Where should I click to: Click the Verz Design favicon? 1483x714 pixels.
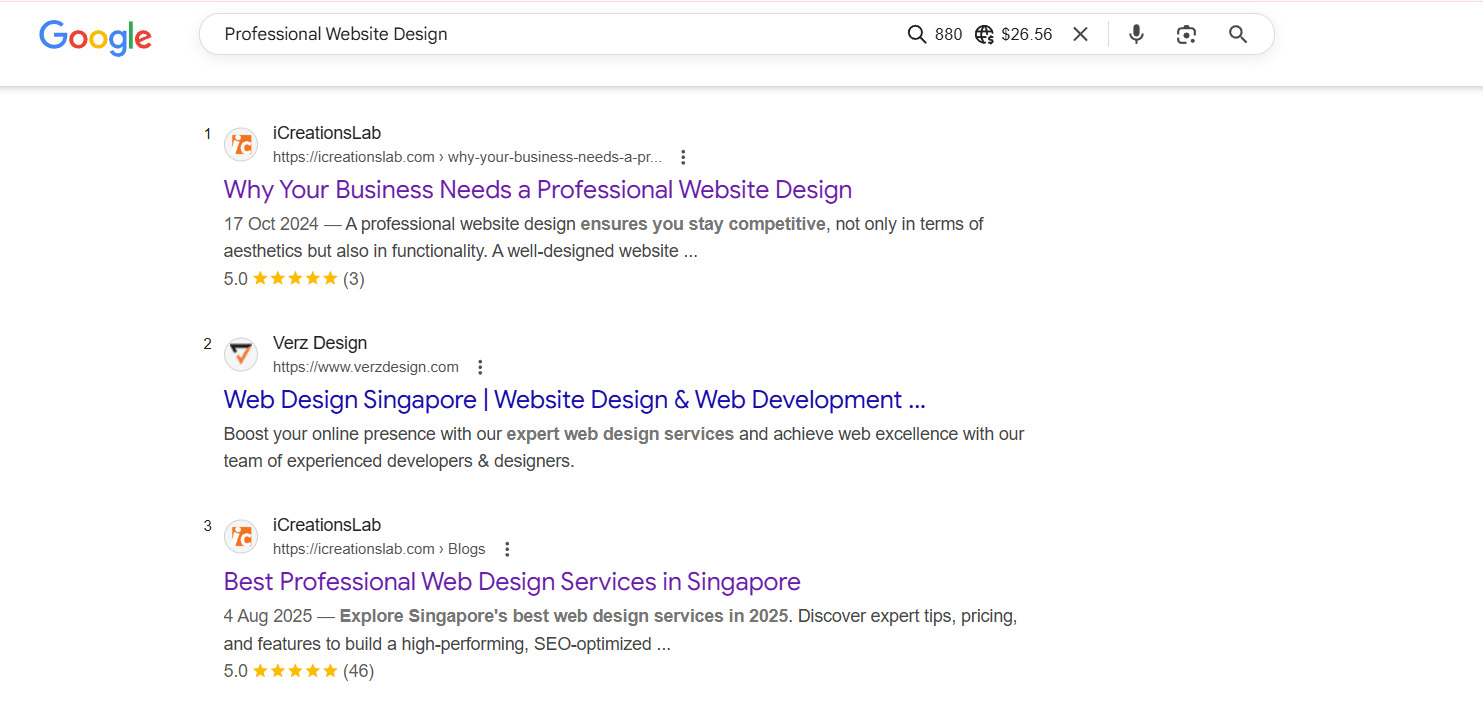tap(240, 354)
